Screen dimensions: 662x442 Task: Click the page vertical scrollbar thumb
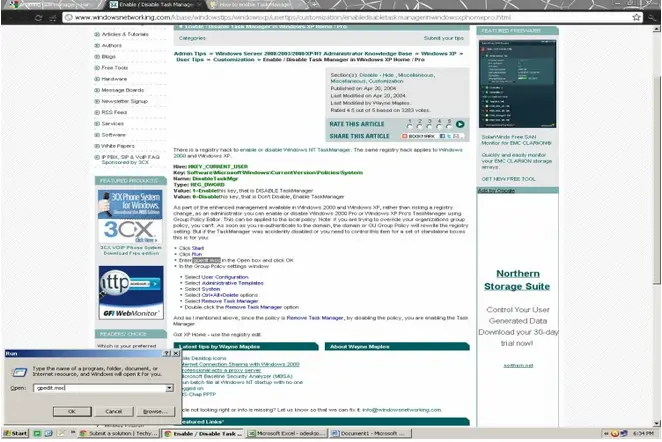point(656,179)
